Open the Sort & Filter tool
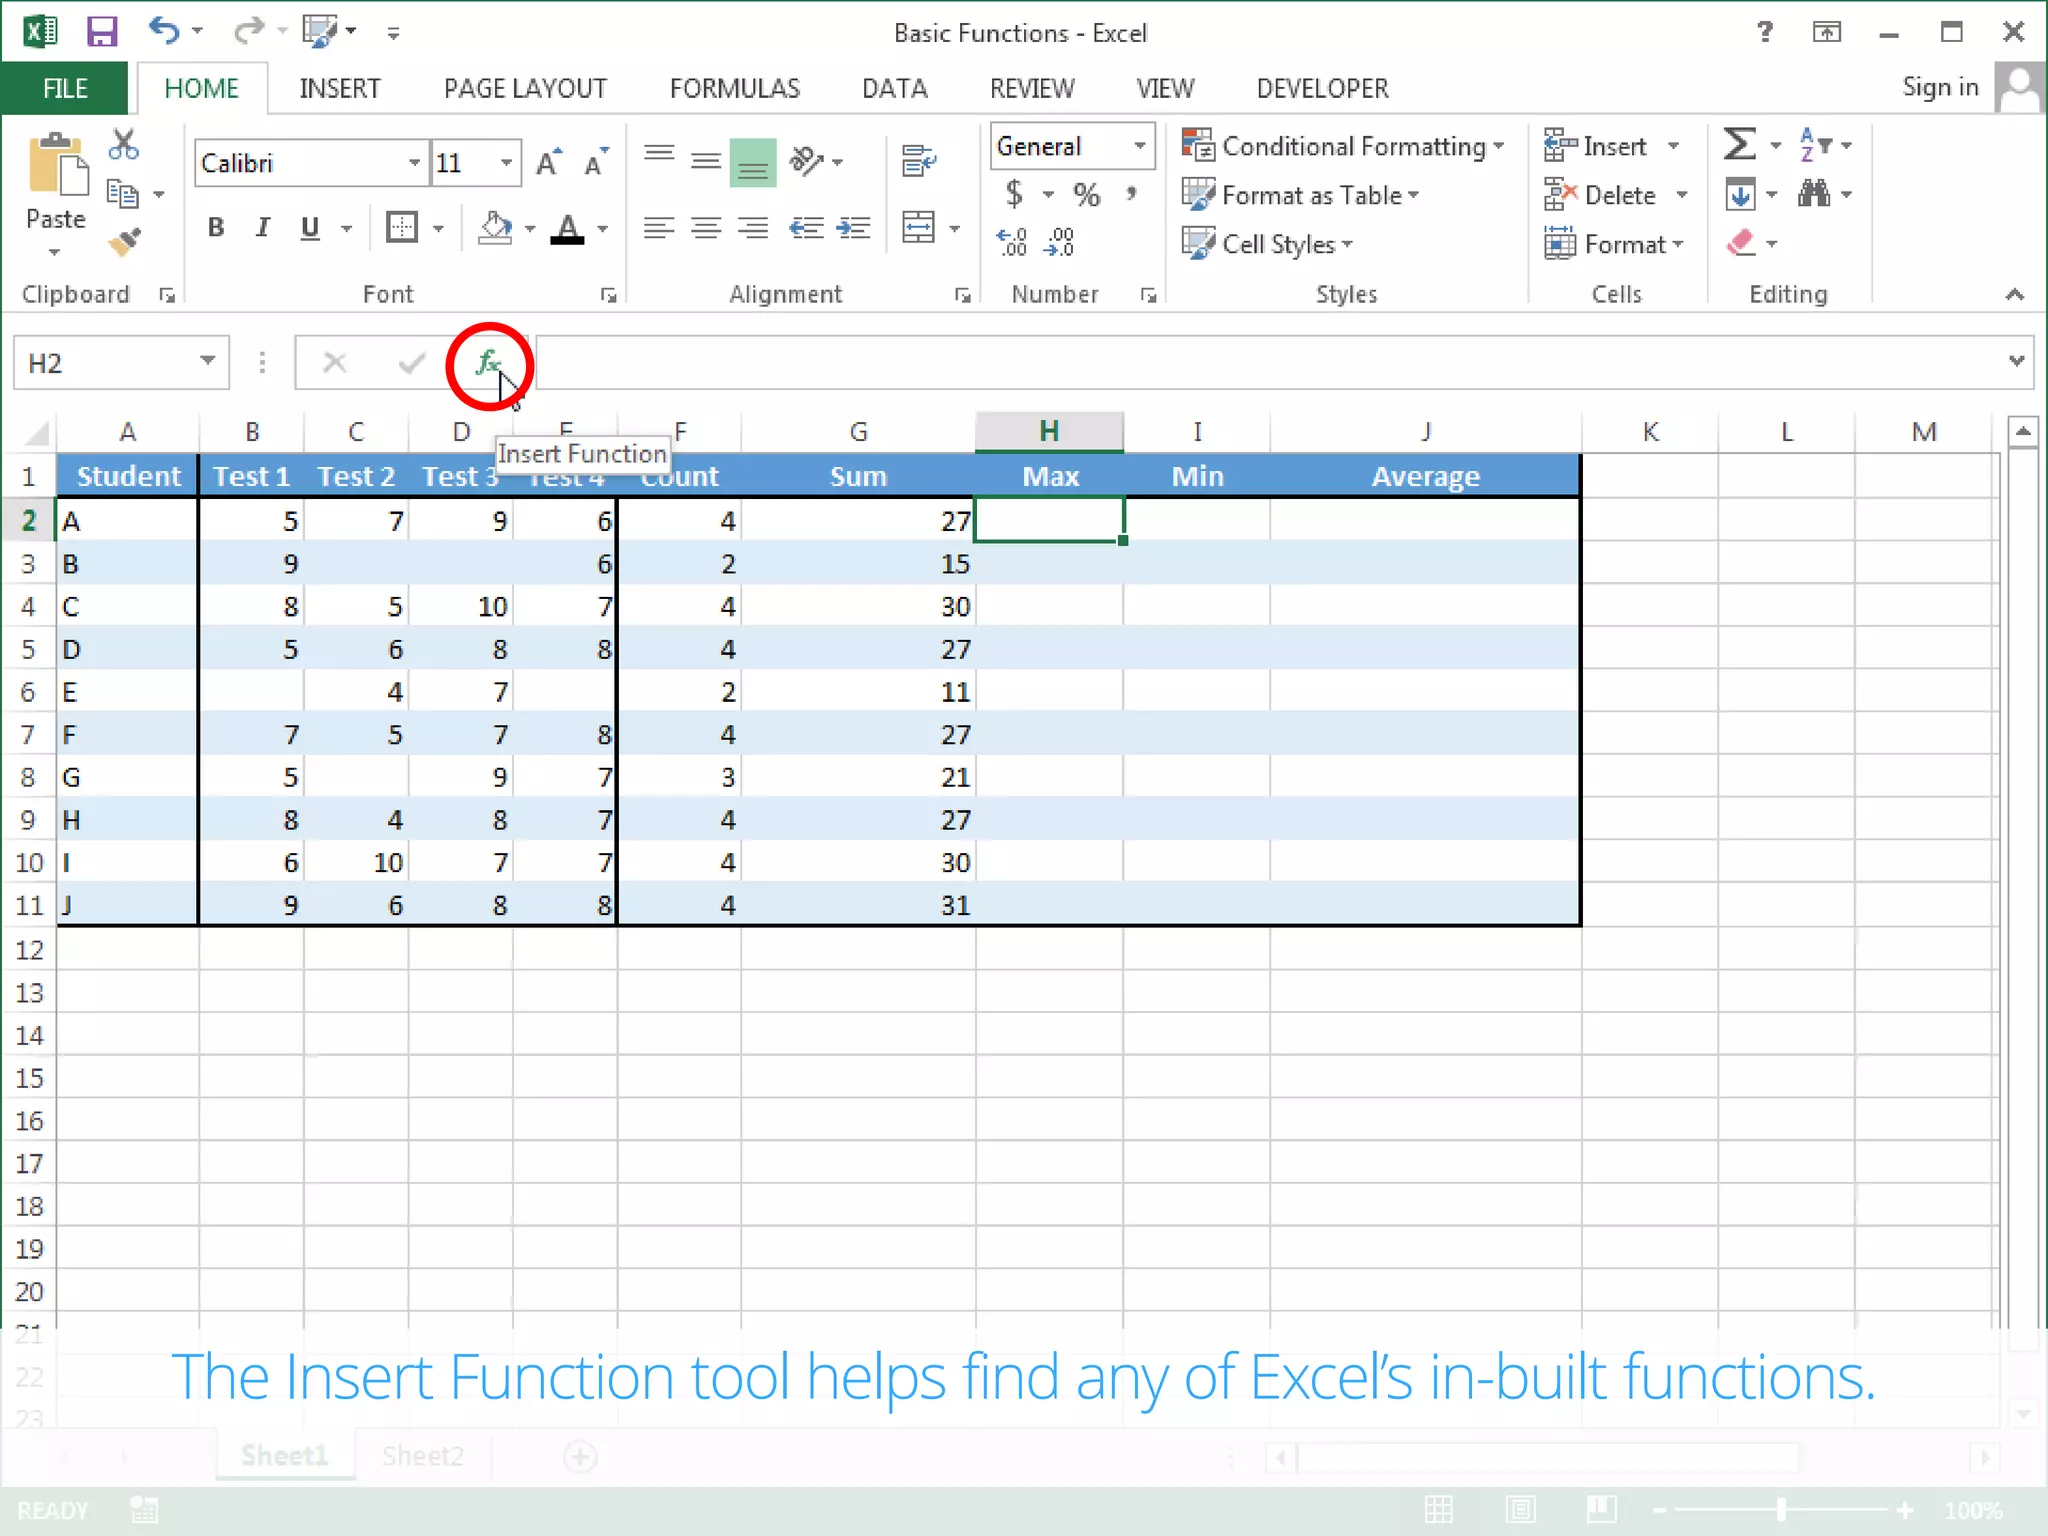The width and height of the screenshot is (2048, 1536). click(1815, 145)
